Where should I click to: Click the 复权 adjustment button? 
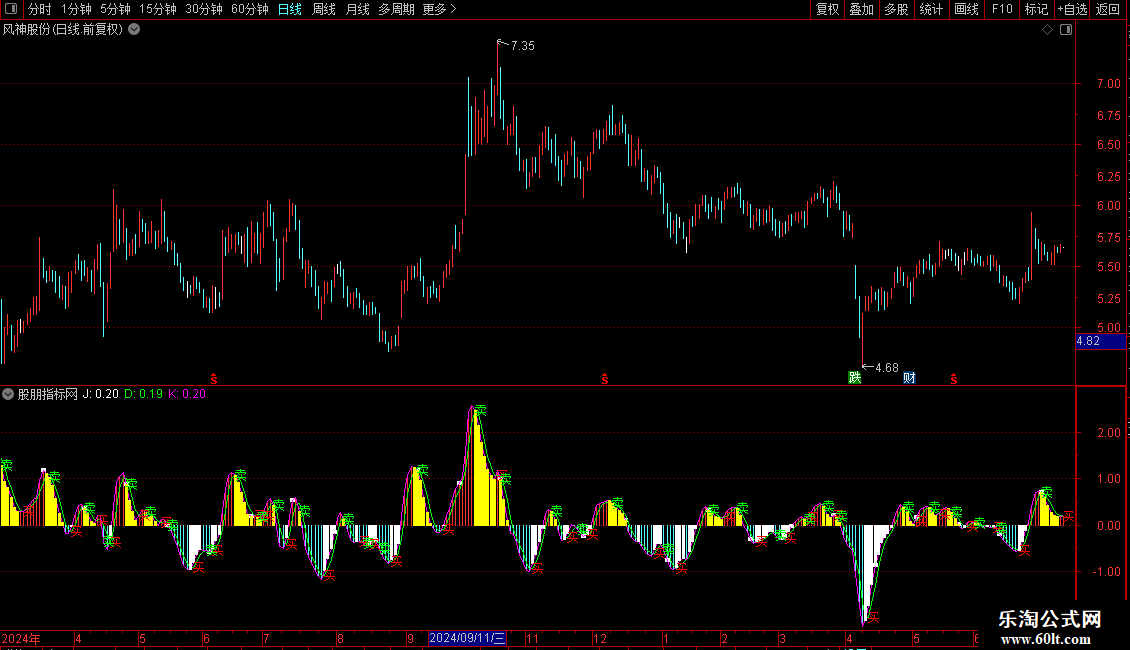click(x=827, y=9)
